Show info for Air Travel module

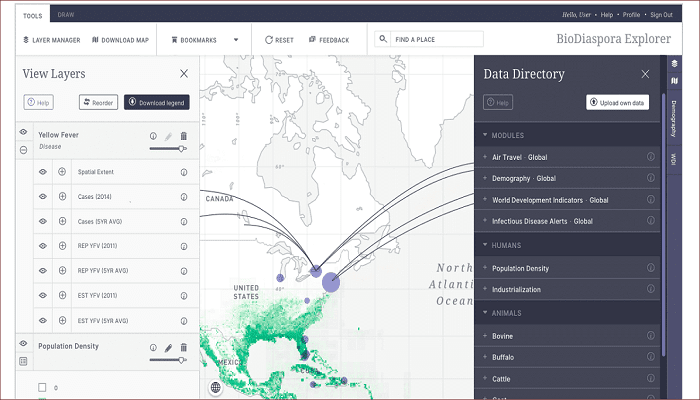click(650, 157)
